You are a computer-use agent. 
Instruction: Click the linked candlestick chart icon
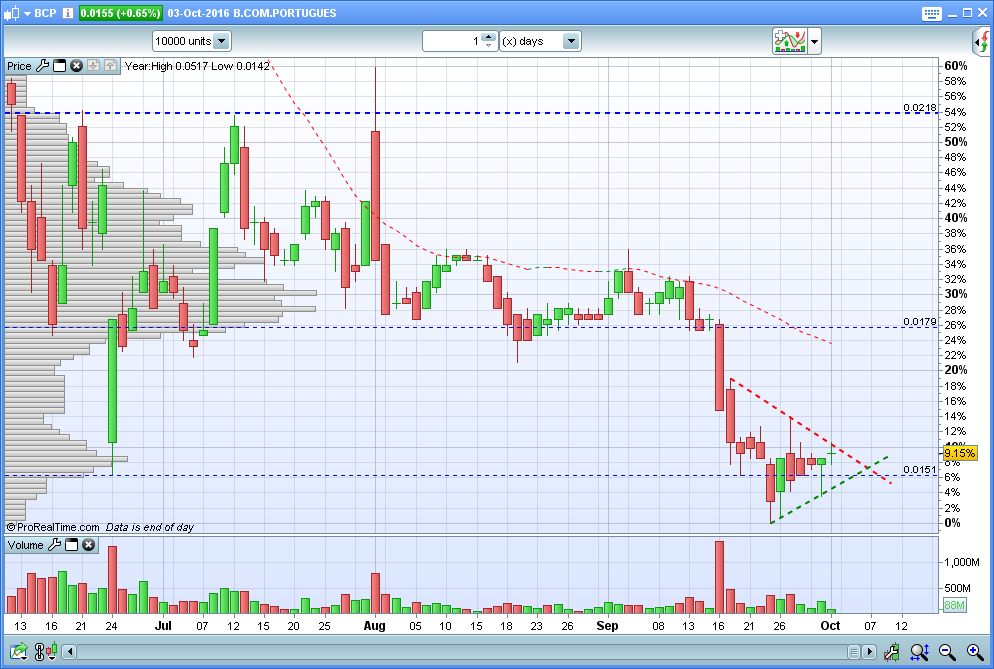pyautogui.click(x=46, y=651)
